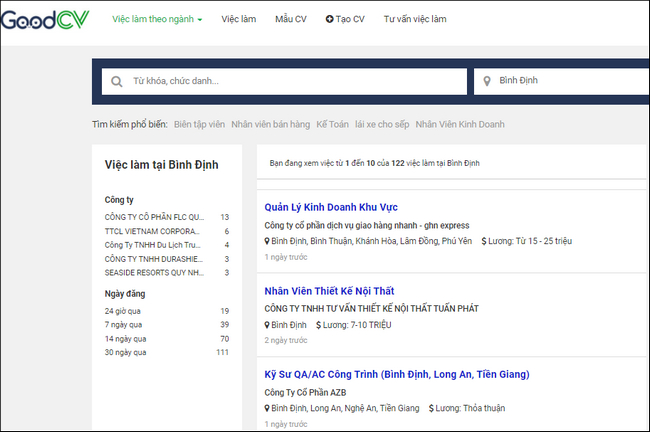Select popular search Kế Toán
This screenshot has width=650, height=432.
point(332,124)
